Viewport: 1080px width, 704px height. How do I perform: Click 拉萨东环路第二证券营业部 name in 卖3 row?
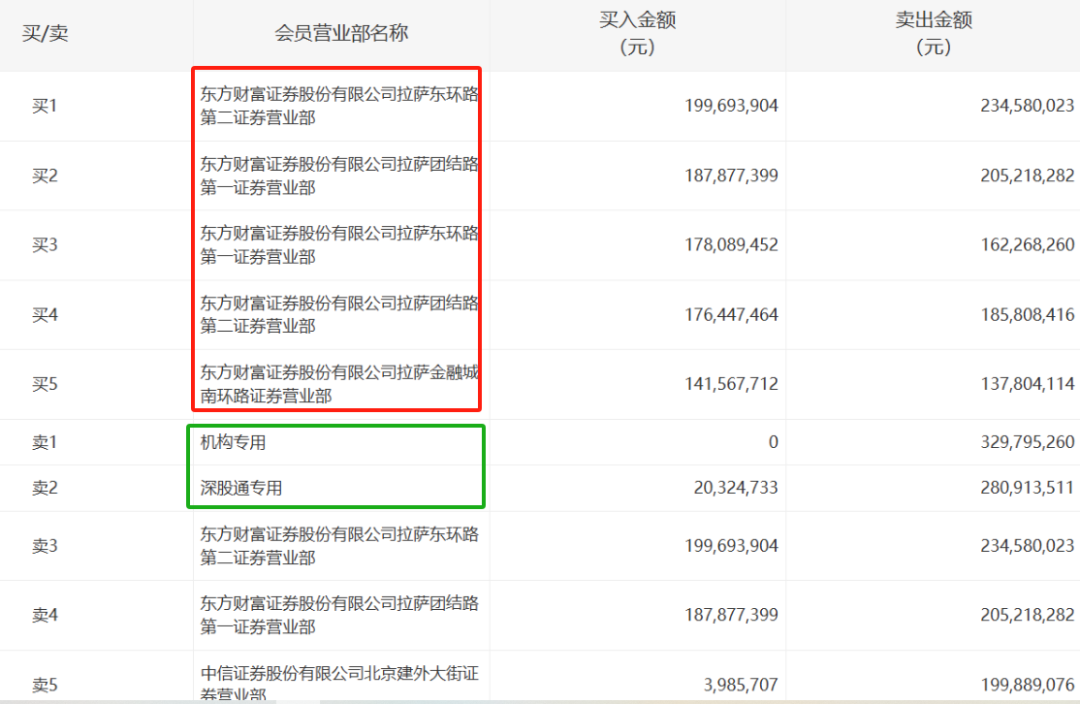pyautogui.click(x=339, y=546)
